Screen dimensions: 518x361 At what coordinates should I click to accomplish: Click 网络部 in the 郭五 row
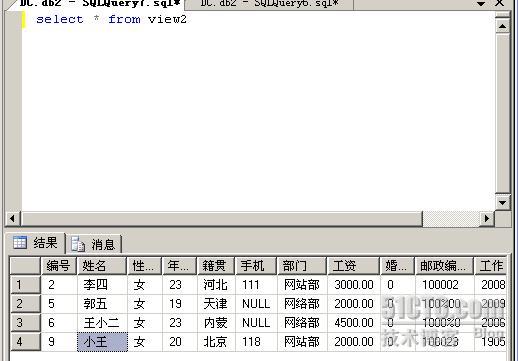tap(302, 304)
